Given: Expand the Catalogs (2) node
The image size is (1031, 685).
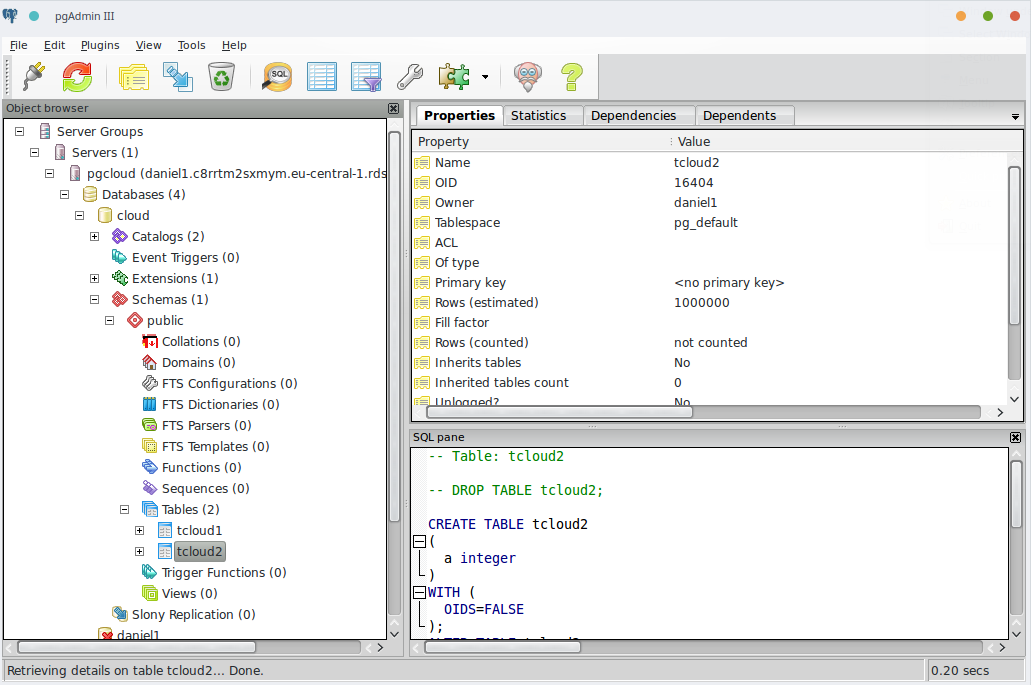Looking at the screenshot, I should coord(95,237).
